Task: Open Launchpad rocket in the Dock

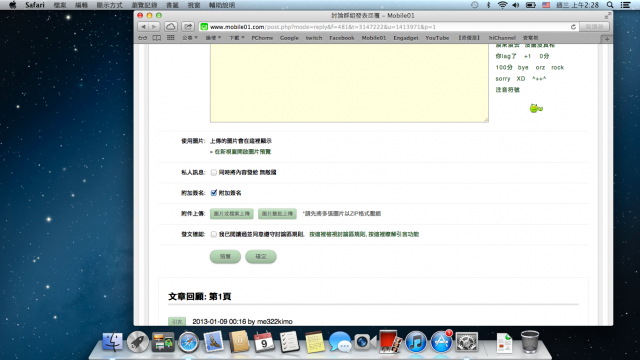Action: tap(138, 342)
